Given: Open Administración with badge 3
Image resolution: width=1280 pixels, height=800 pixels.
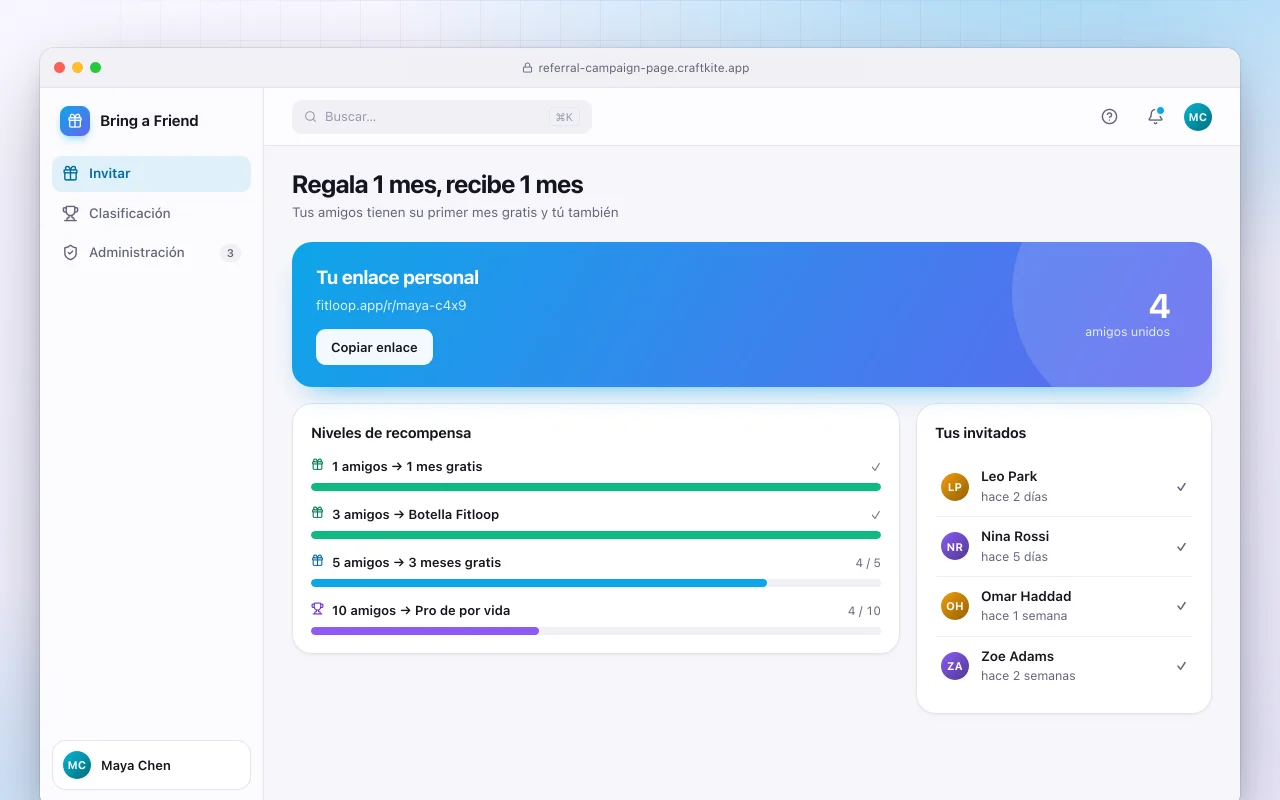Looking at the screenshot, I should pyautogui.click(x=151, y=253).
